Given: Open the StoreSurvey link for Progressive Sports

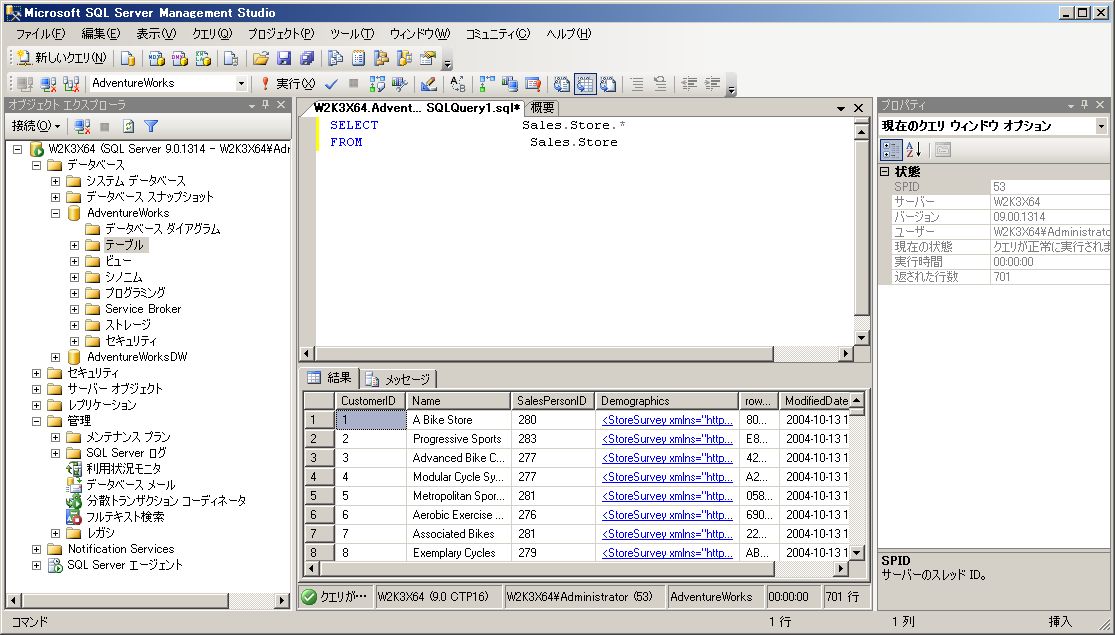Looking at the screenshot, I should (667, 439).
